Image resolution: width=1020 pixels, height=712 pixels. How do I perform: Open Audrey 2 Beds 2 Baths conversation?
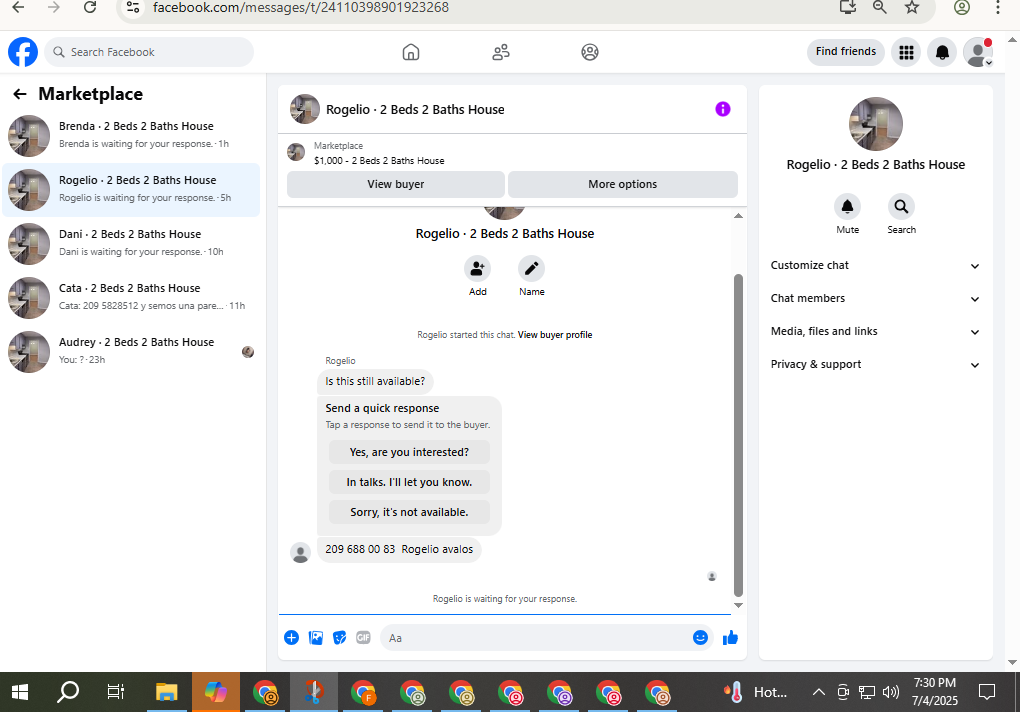(x=131, y=351)
